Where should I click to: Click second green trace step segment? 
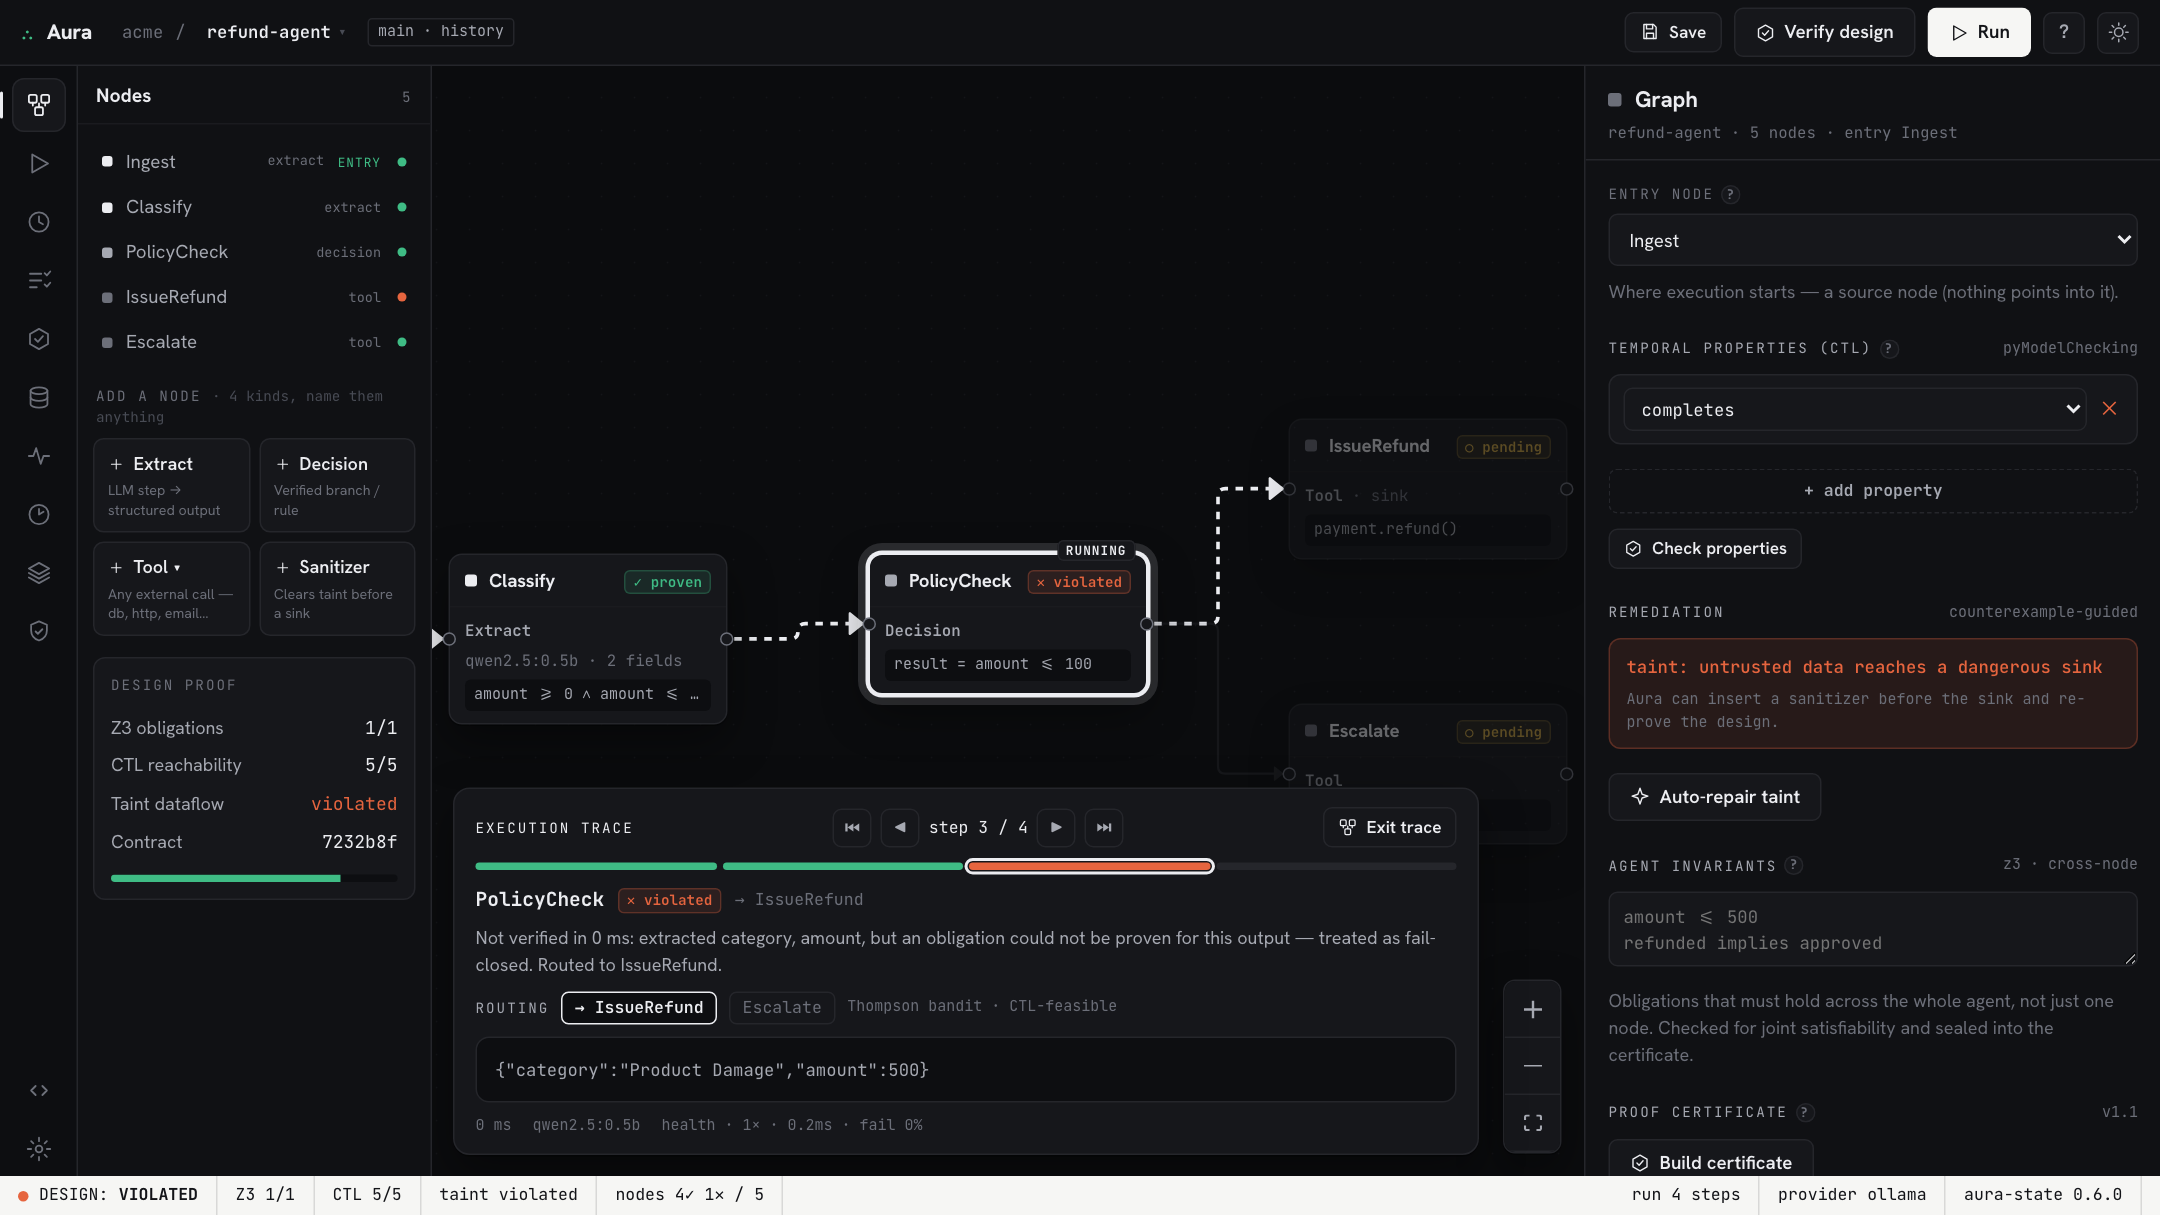pos(842,866)
